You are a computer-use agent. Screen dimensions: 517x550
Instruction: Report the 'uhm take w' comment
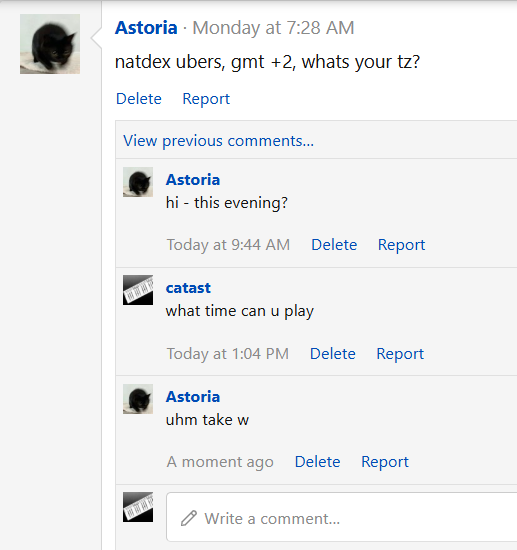385,462
